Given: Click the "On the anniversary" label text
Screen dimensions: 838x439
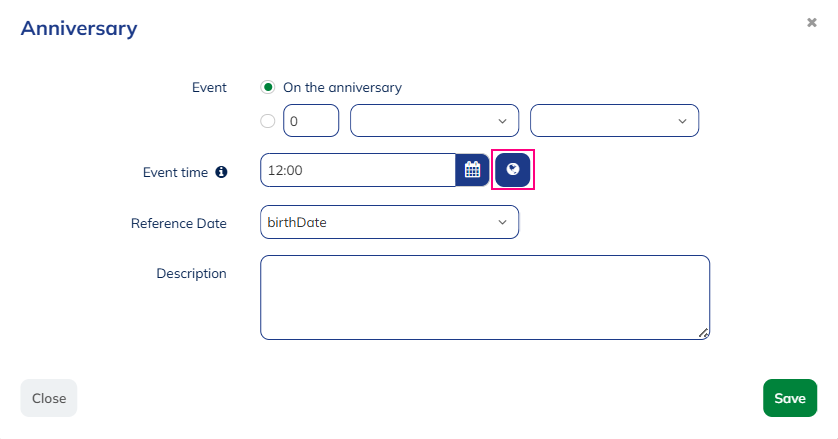Looking at the screenshot, I should click(342, 87).
